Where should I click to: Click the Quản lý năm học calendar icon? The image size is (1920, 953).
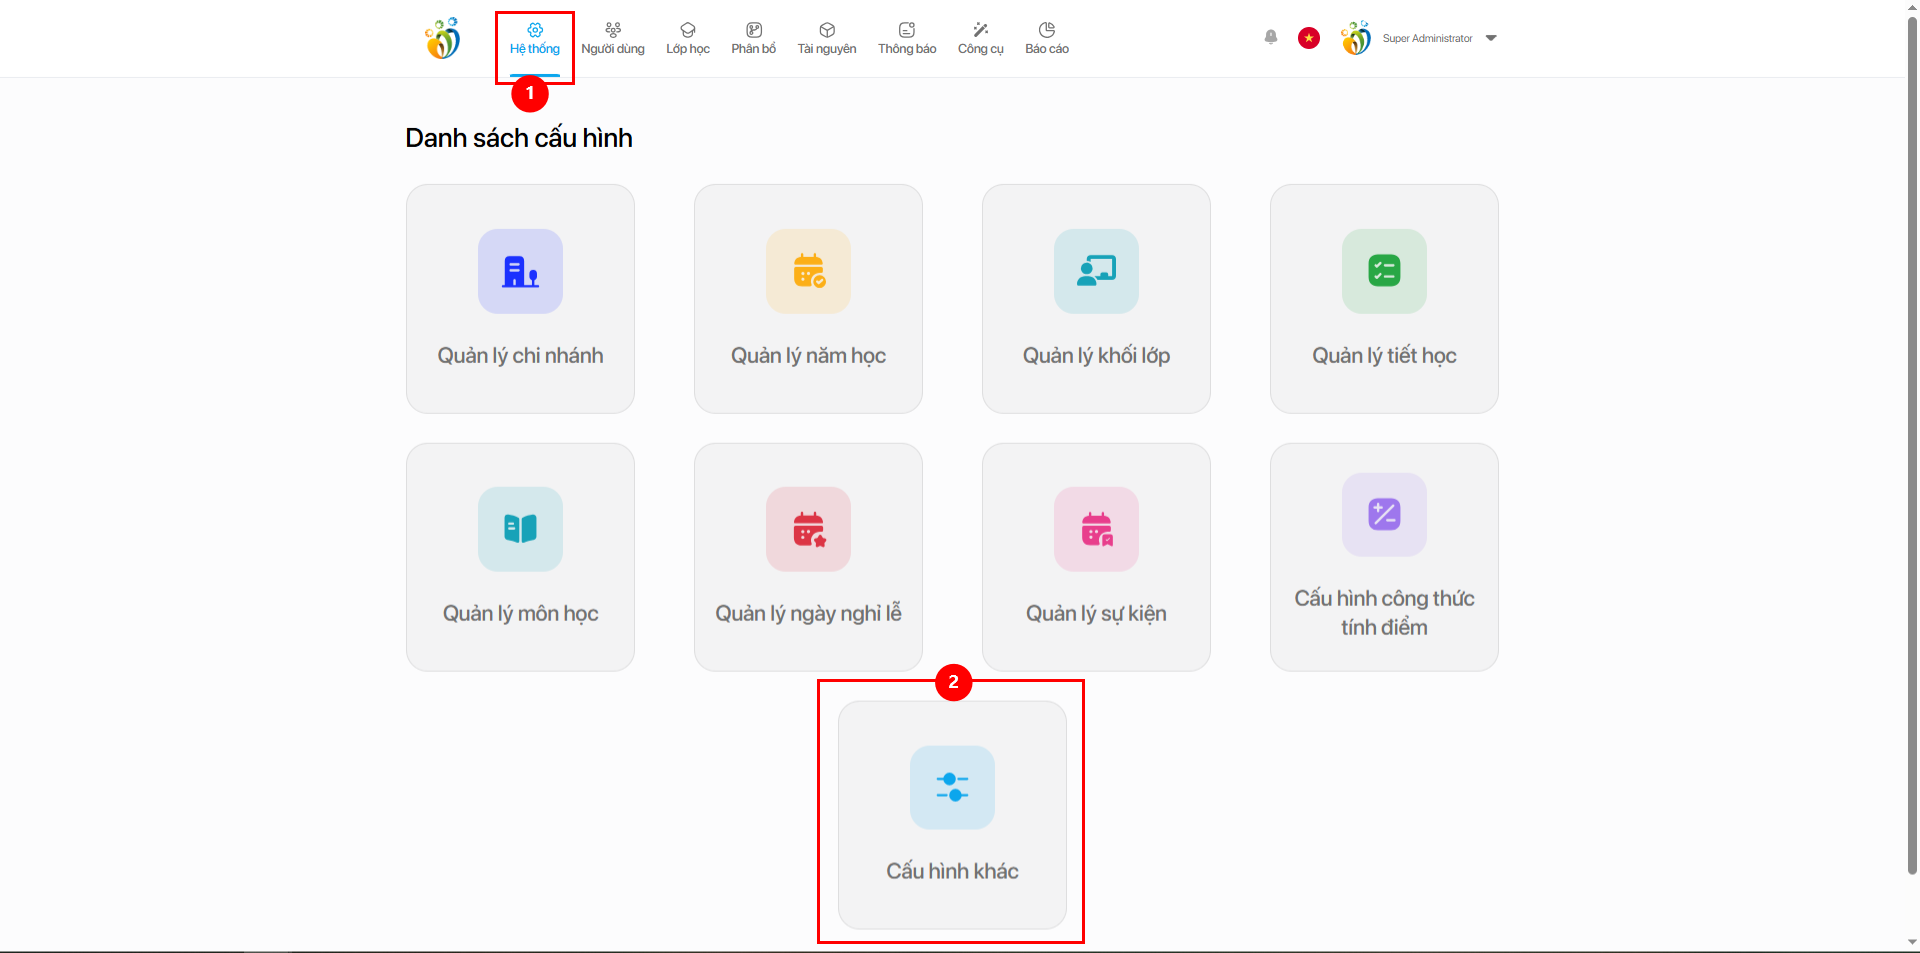pos(808,271)
